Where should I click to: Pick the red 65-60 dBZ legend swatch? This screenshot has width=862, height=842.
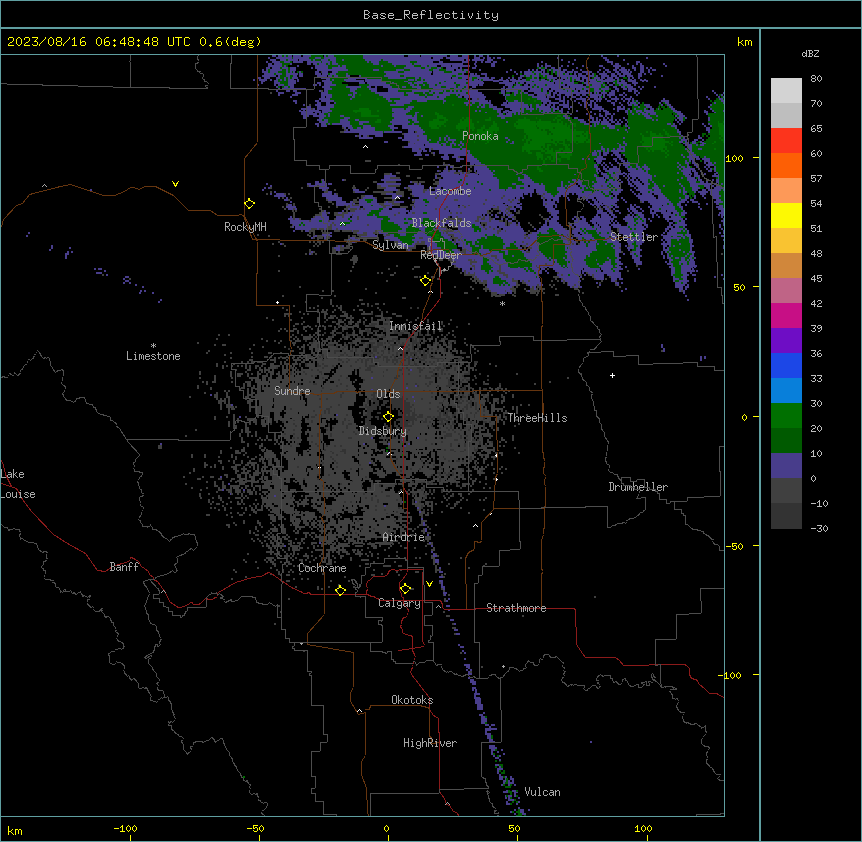click(786, 140)
